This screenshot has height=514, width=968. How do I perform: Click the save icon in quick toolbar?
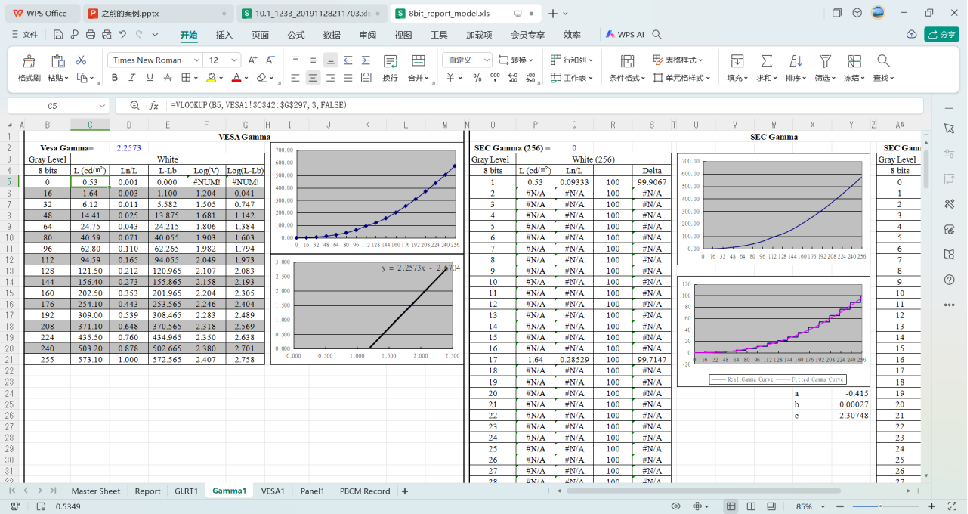pyautogui.click(x=58, y=35)
